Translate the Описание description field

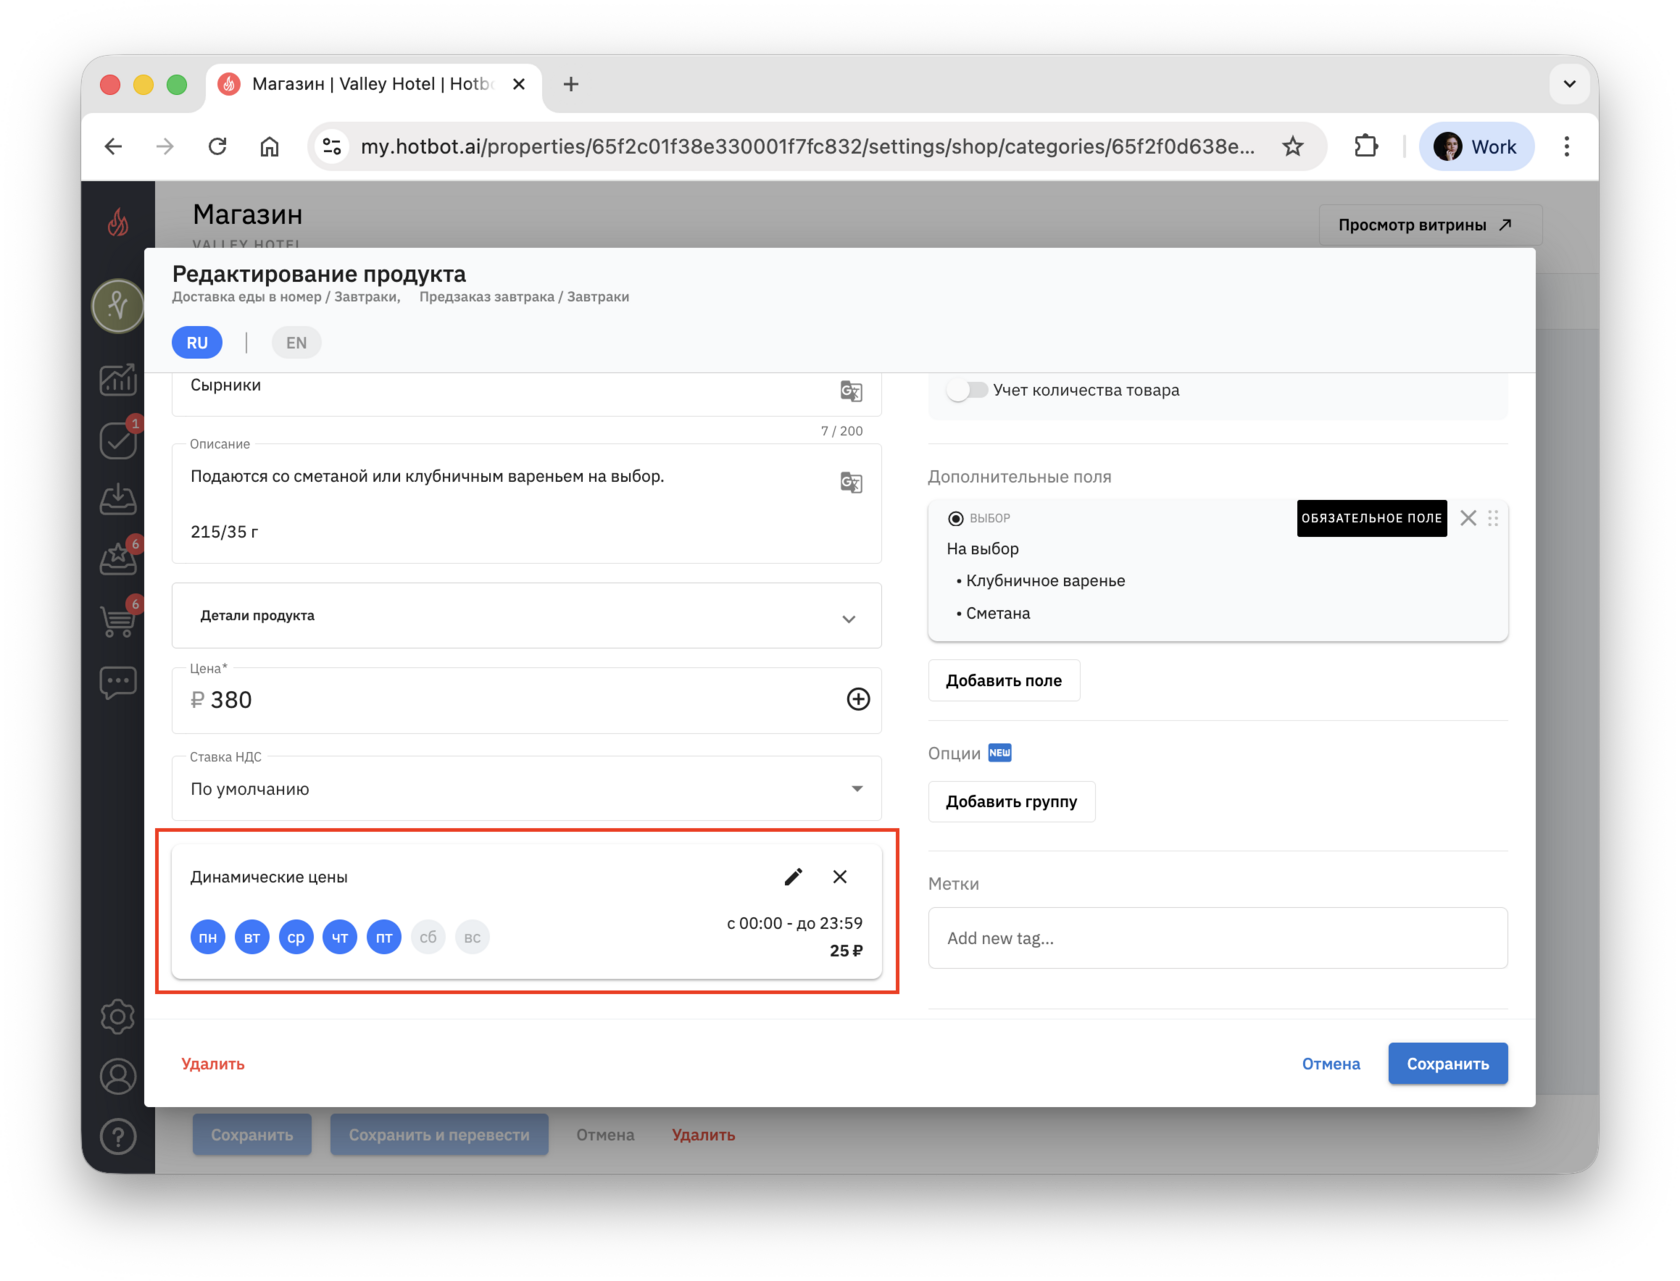pyautogui.click(x=851, y=482)
